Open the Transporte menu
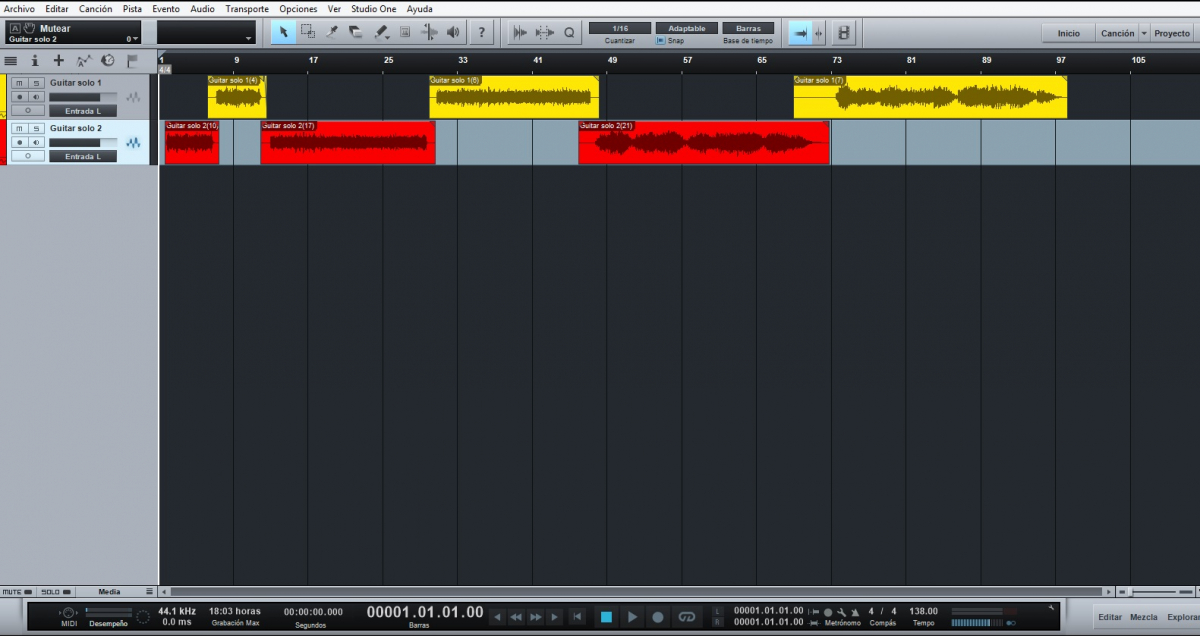Viewport: 1200px width, 636px height. pyautogui.click(x=246, y=9)
